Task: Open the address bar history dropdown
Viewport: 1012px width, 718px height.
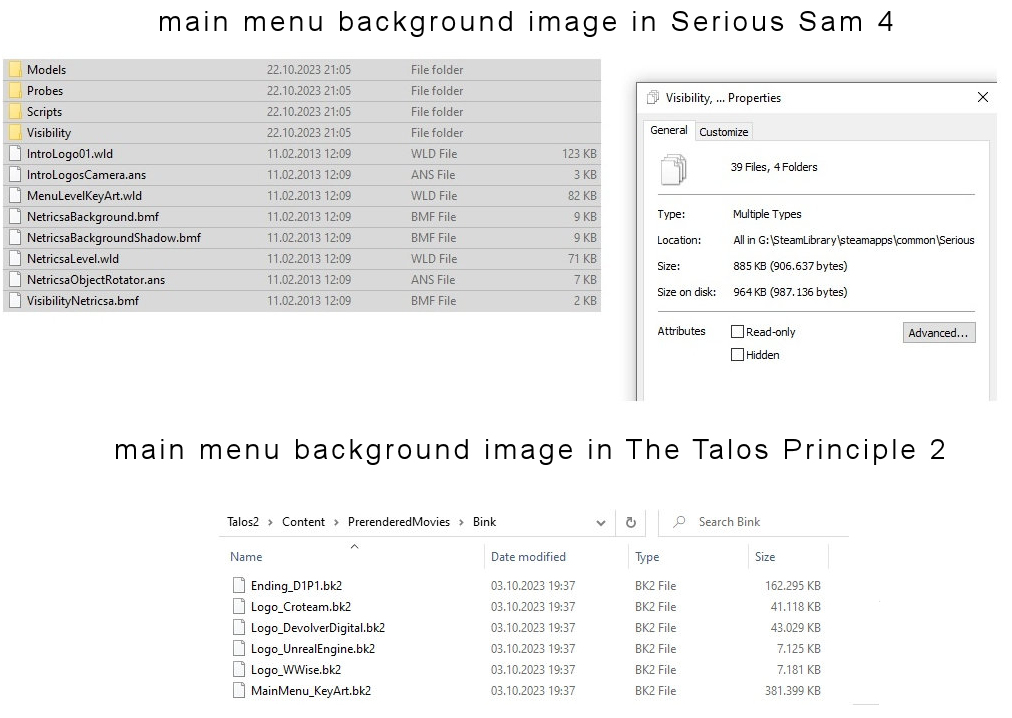Action: coord(601,523)
